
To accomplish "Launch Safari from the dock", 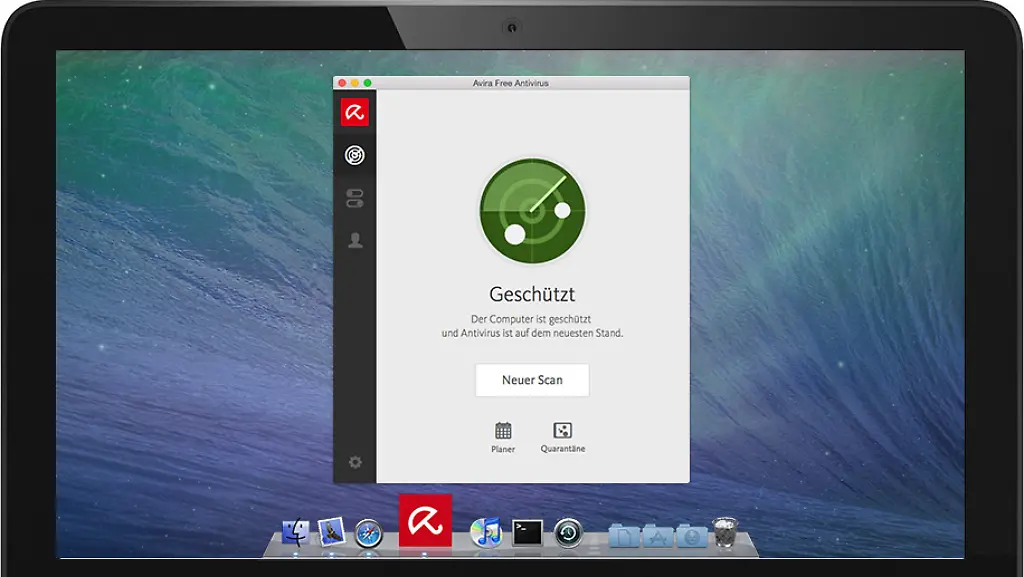I will (368, 533).
